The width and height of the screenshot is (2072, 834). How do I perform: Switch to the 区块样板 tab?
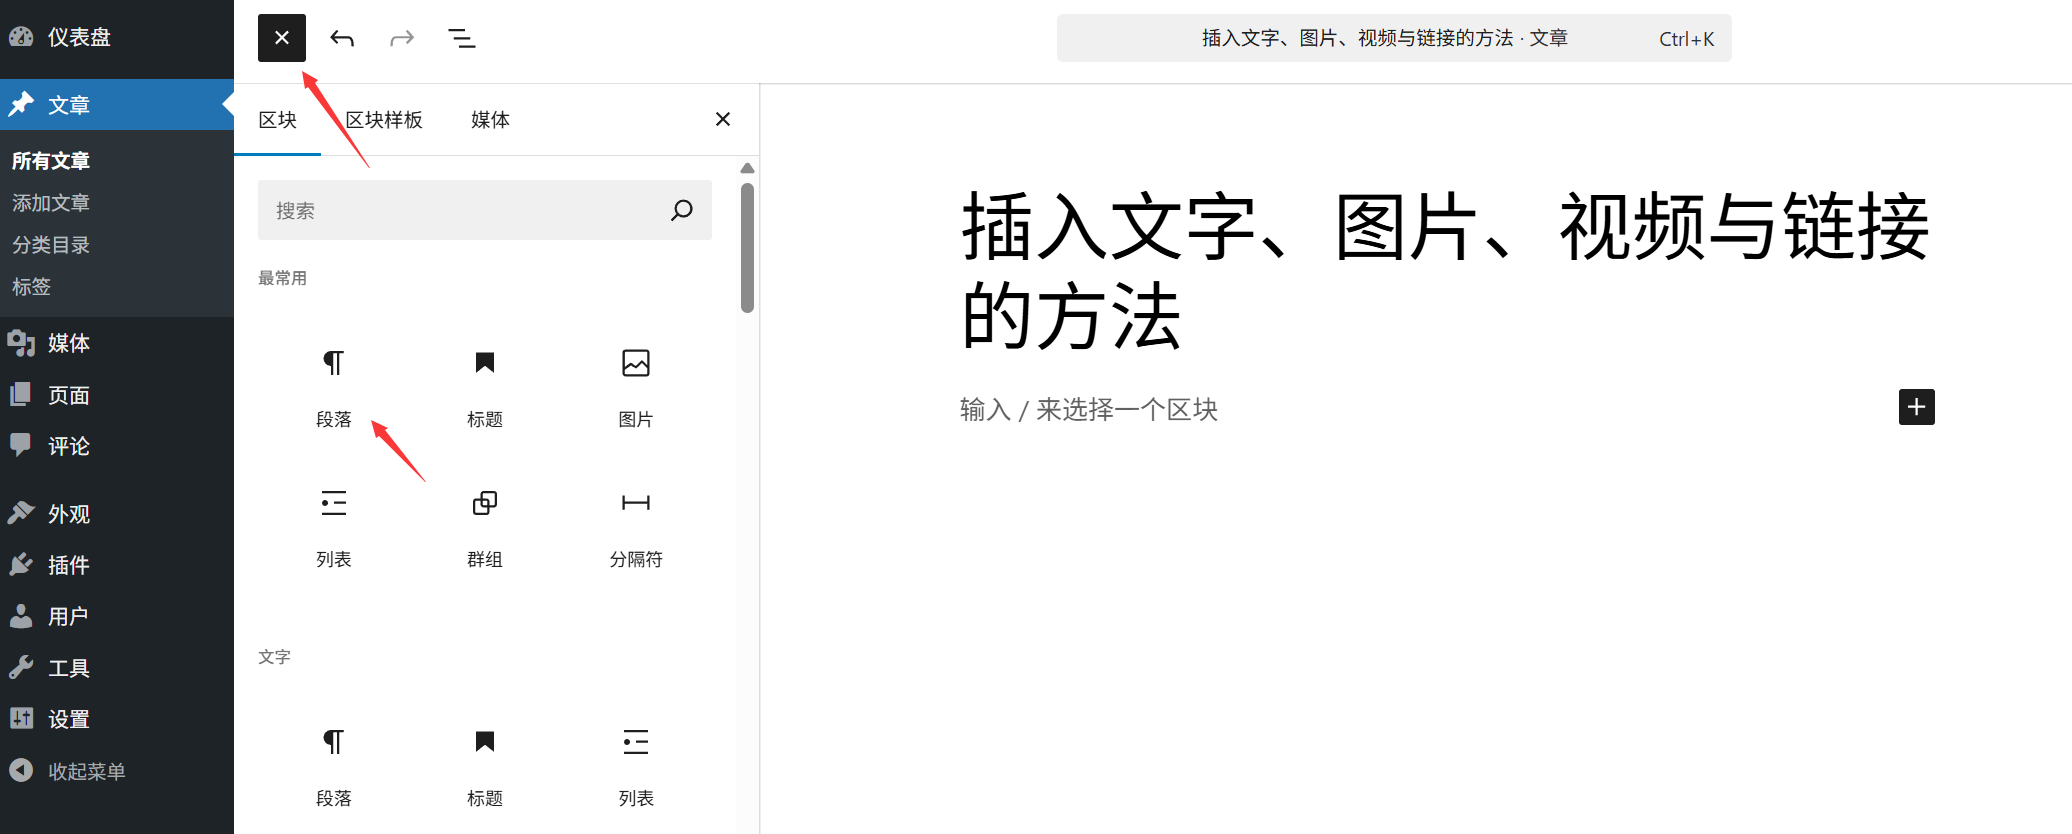pyautogui.click(x=384, y=120)
